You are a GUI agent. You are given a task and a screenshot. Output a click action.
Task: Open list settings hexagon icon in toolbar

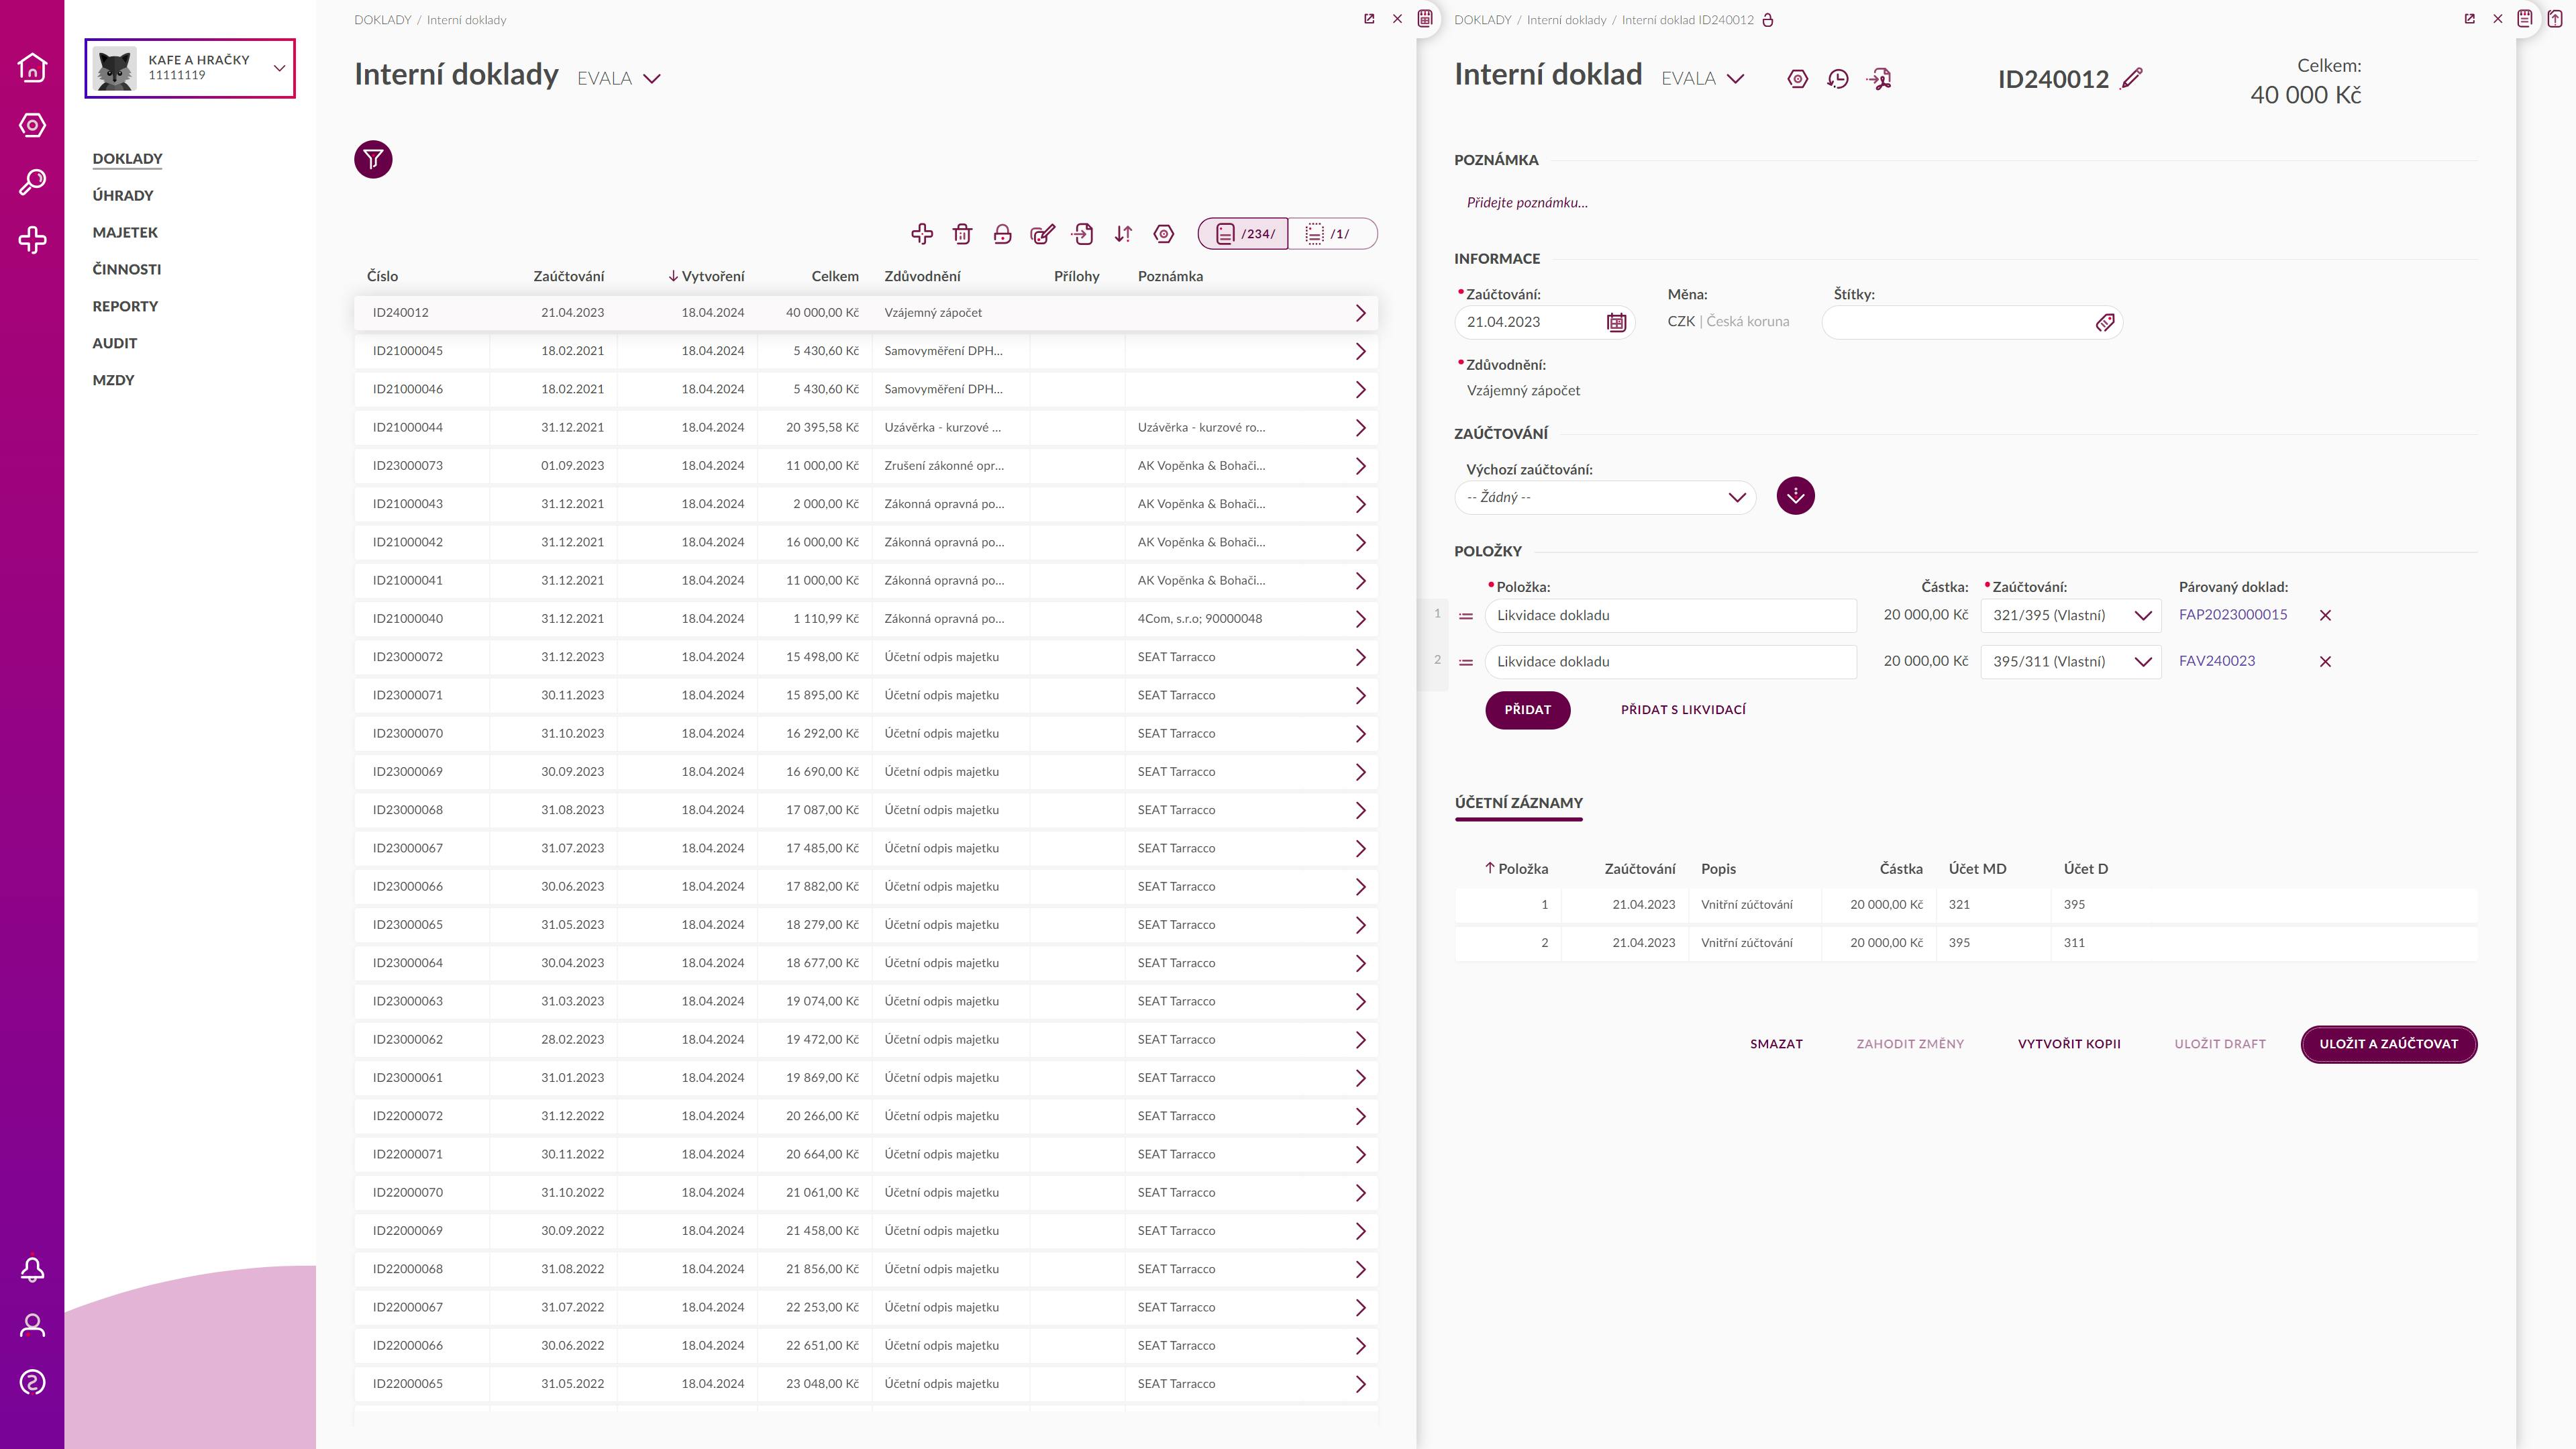point(1163,234)
